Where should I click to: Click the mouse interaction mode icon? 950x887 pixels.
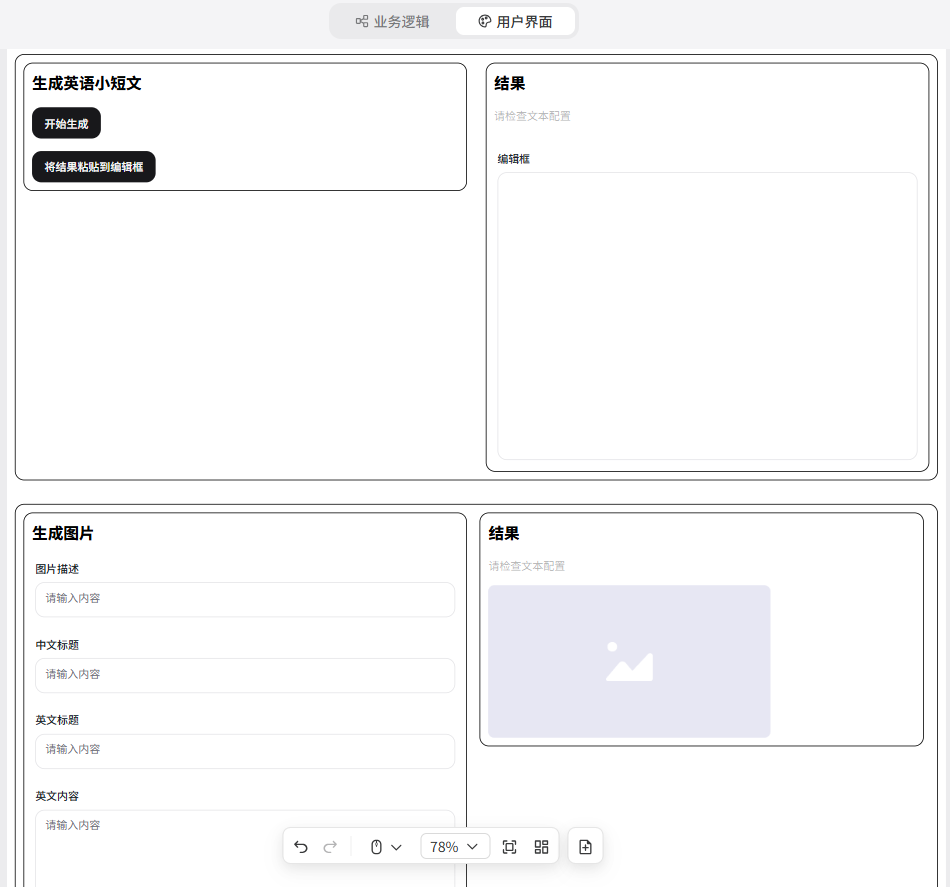click(376, 846)
